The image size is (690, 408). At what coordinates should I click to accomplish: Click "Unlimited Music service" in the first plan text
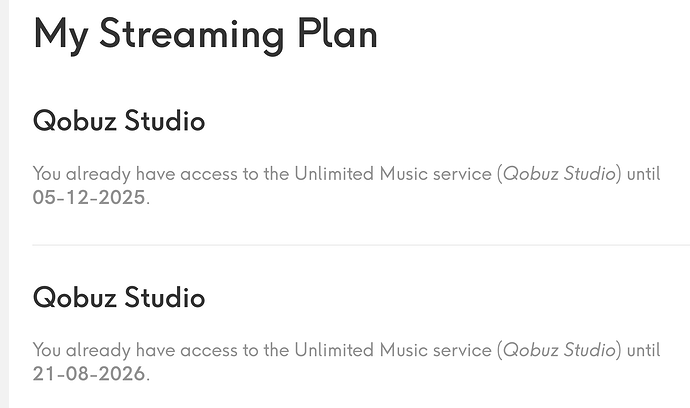391,173
